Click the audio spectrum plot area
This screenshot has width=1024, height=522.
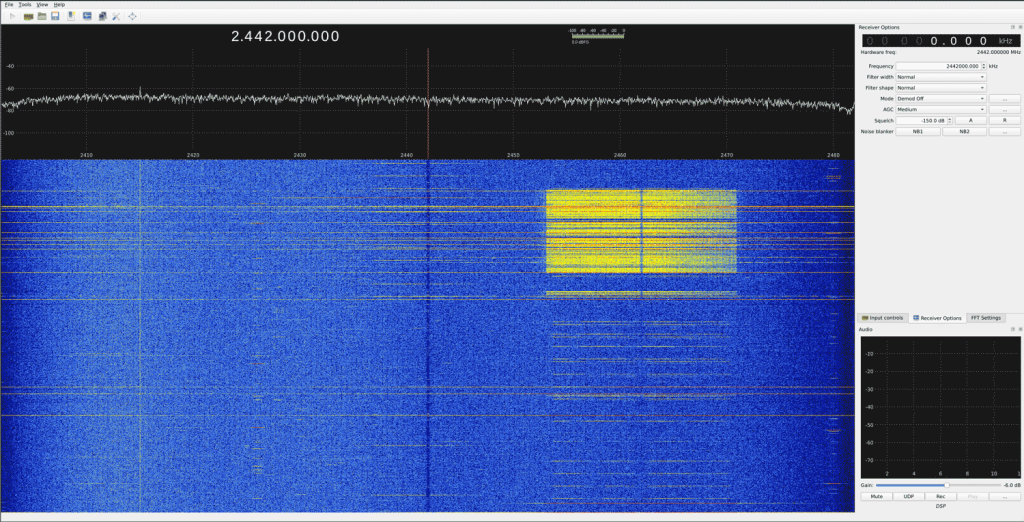(940, 406)
